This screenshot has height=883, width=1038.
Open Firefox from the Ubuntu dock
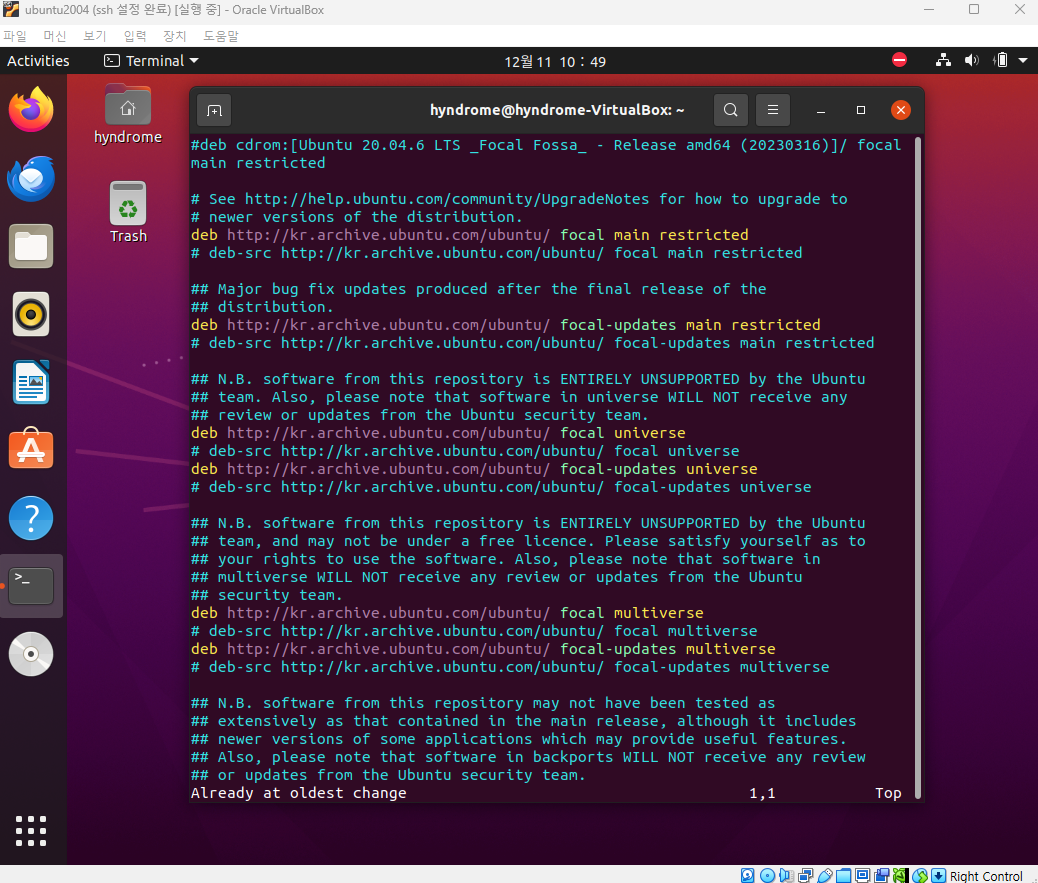(x=31, y=110)
